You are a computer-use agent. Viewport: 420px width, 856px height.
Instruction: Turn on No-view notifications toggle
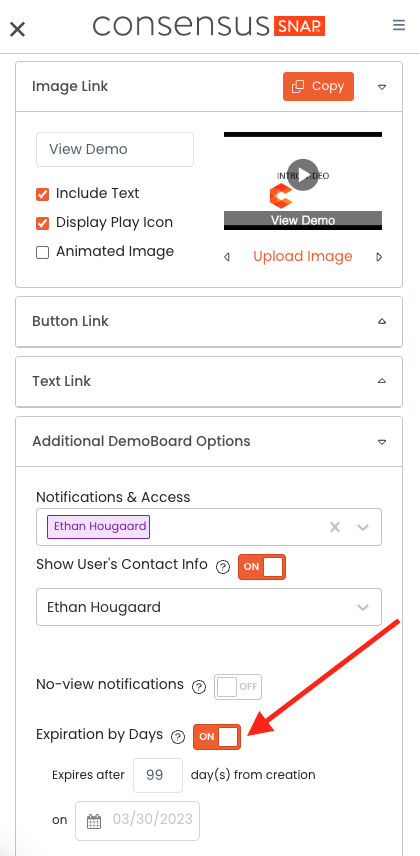coord(238,687)
